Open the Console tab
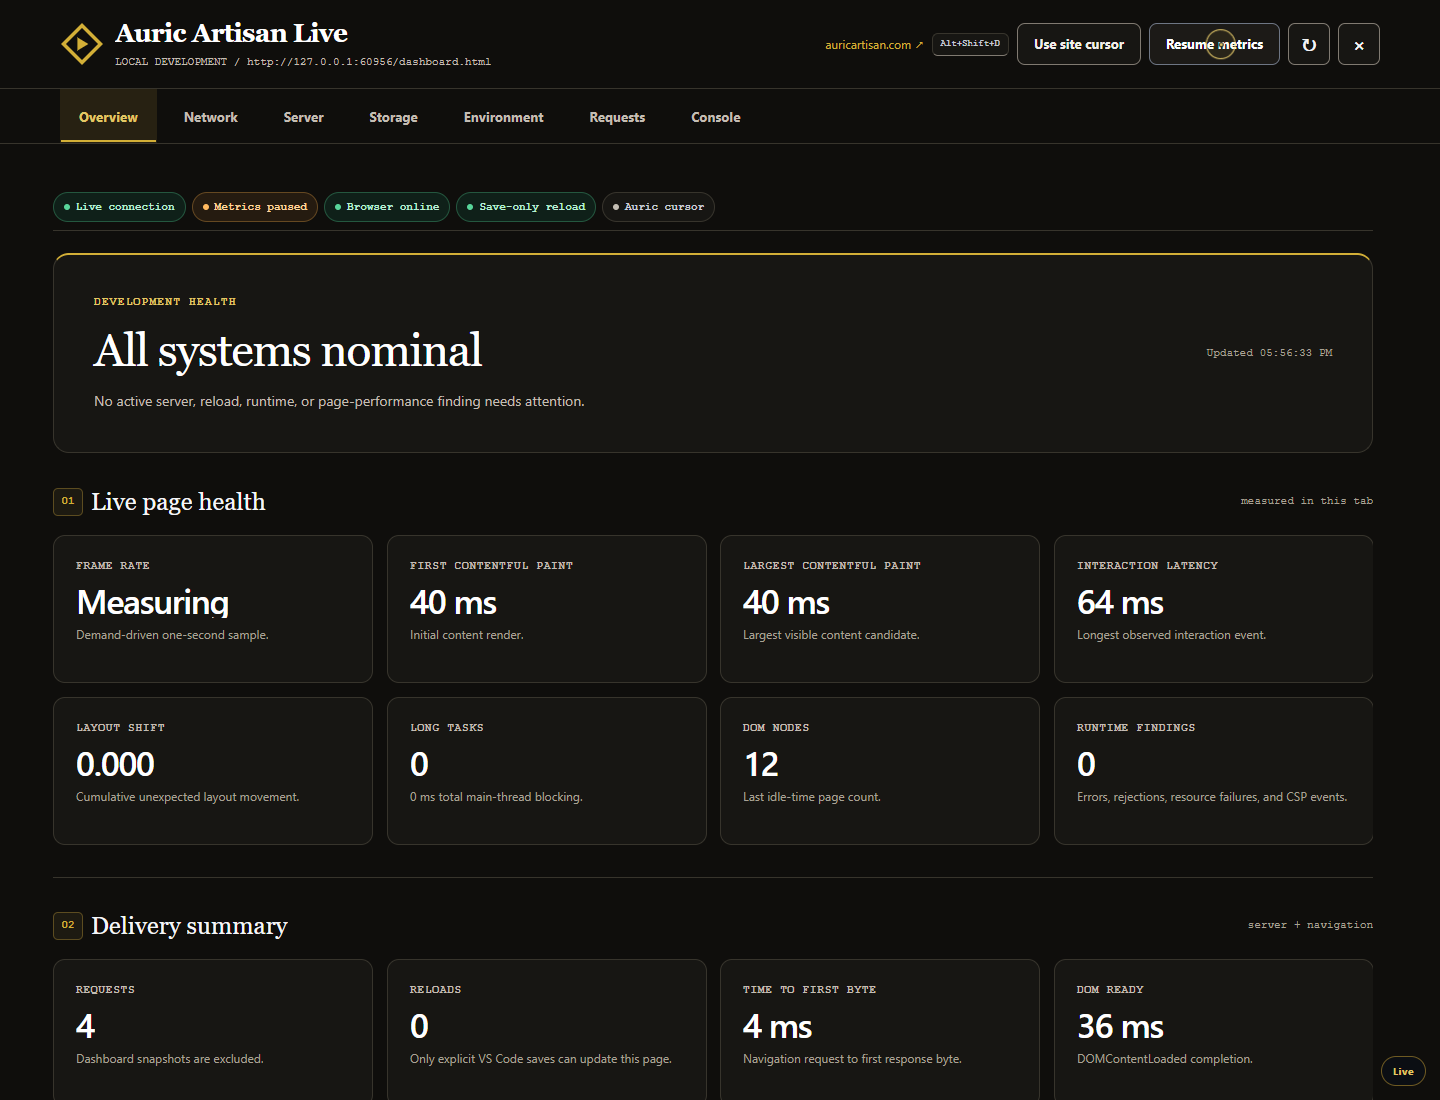Image resolution: width=1440 pixels, height=1100 pixels. pos(716,117)
